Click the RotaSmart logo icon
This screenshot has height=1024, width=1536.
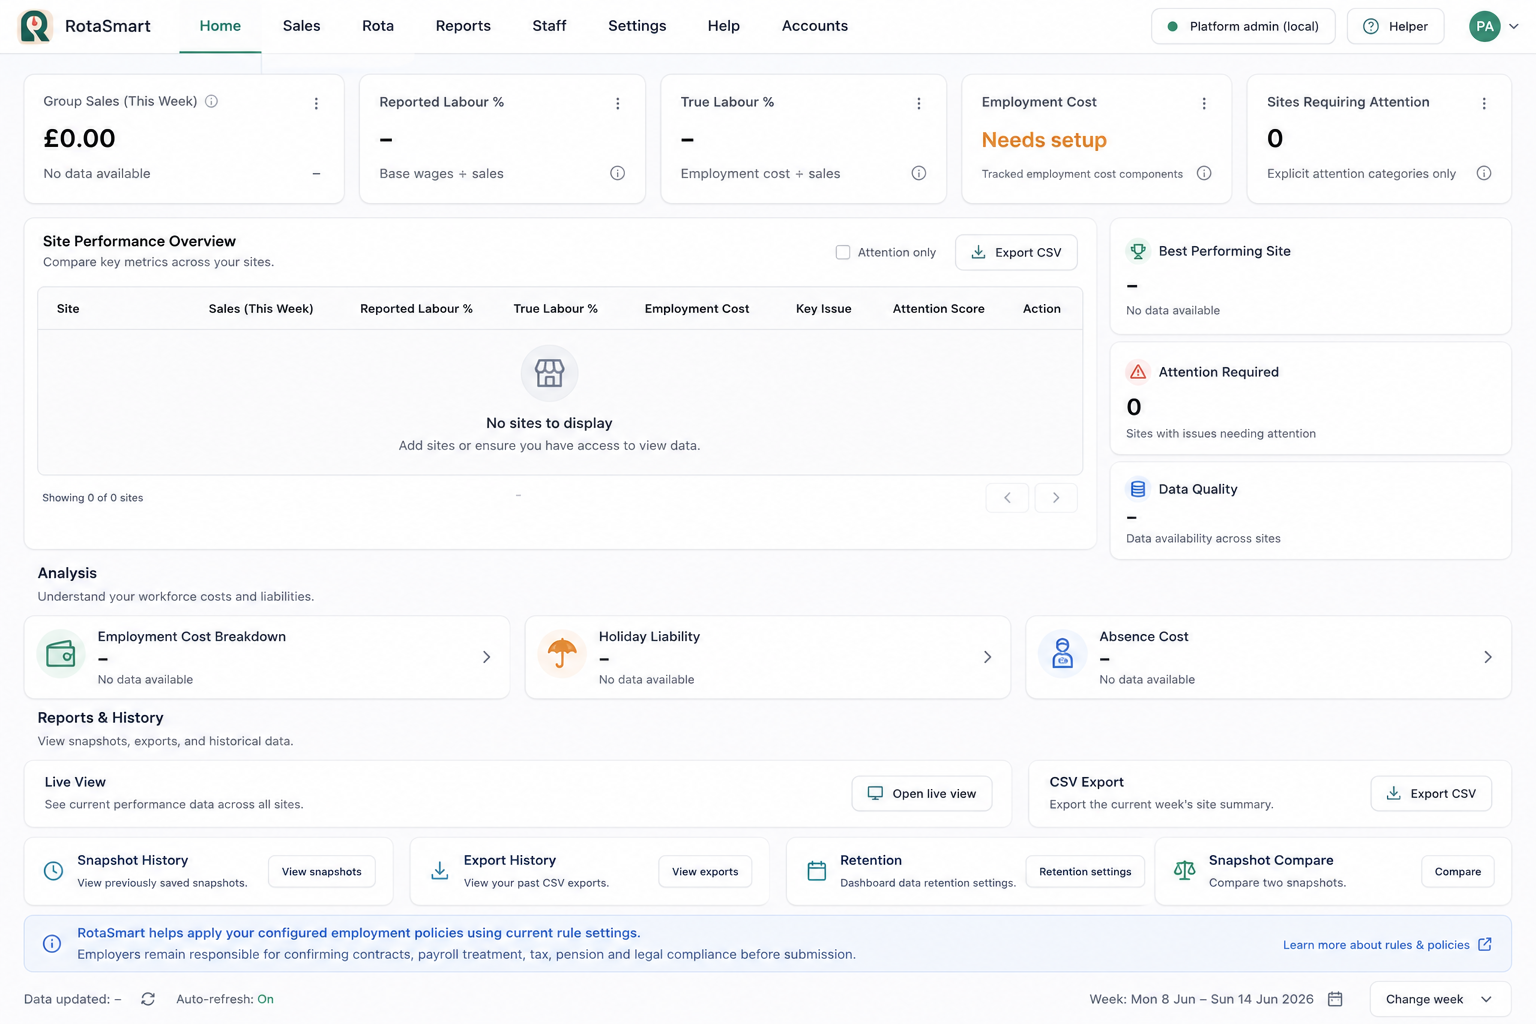tap(35, 26)
